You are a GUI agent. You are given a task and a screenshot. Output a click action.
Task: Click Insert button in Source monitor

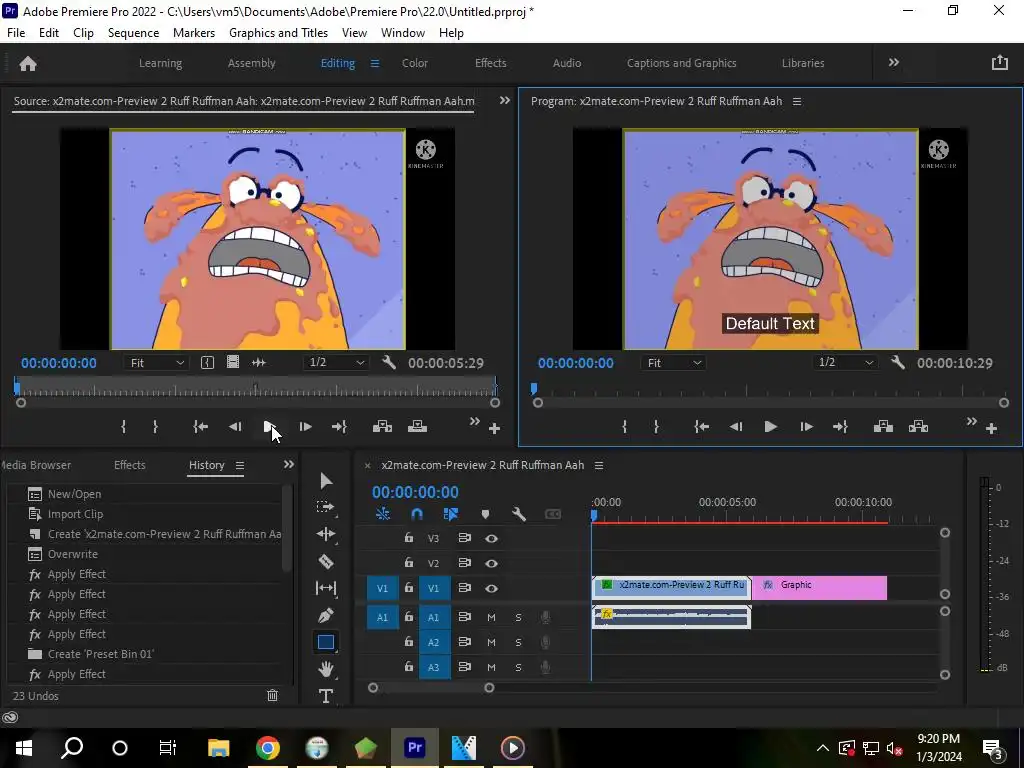click(x=382, y=426)
